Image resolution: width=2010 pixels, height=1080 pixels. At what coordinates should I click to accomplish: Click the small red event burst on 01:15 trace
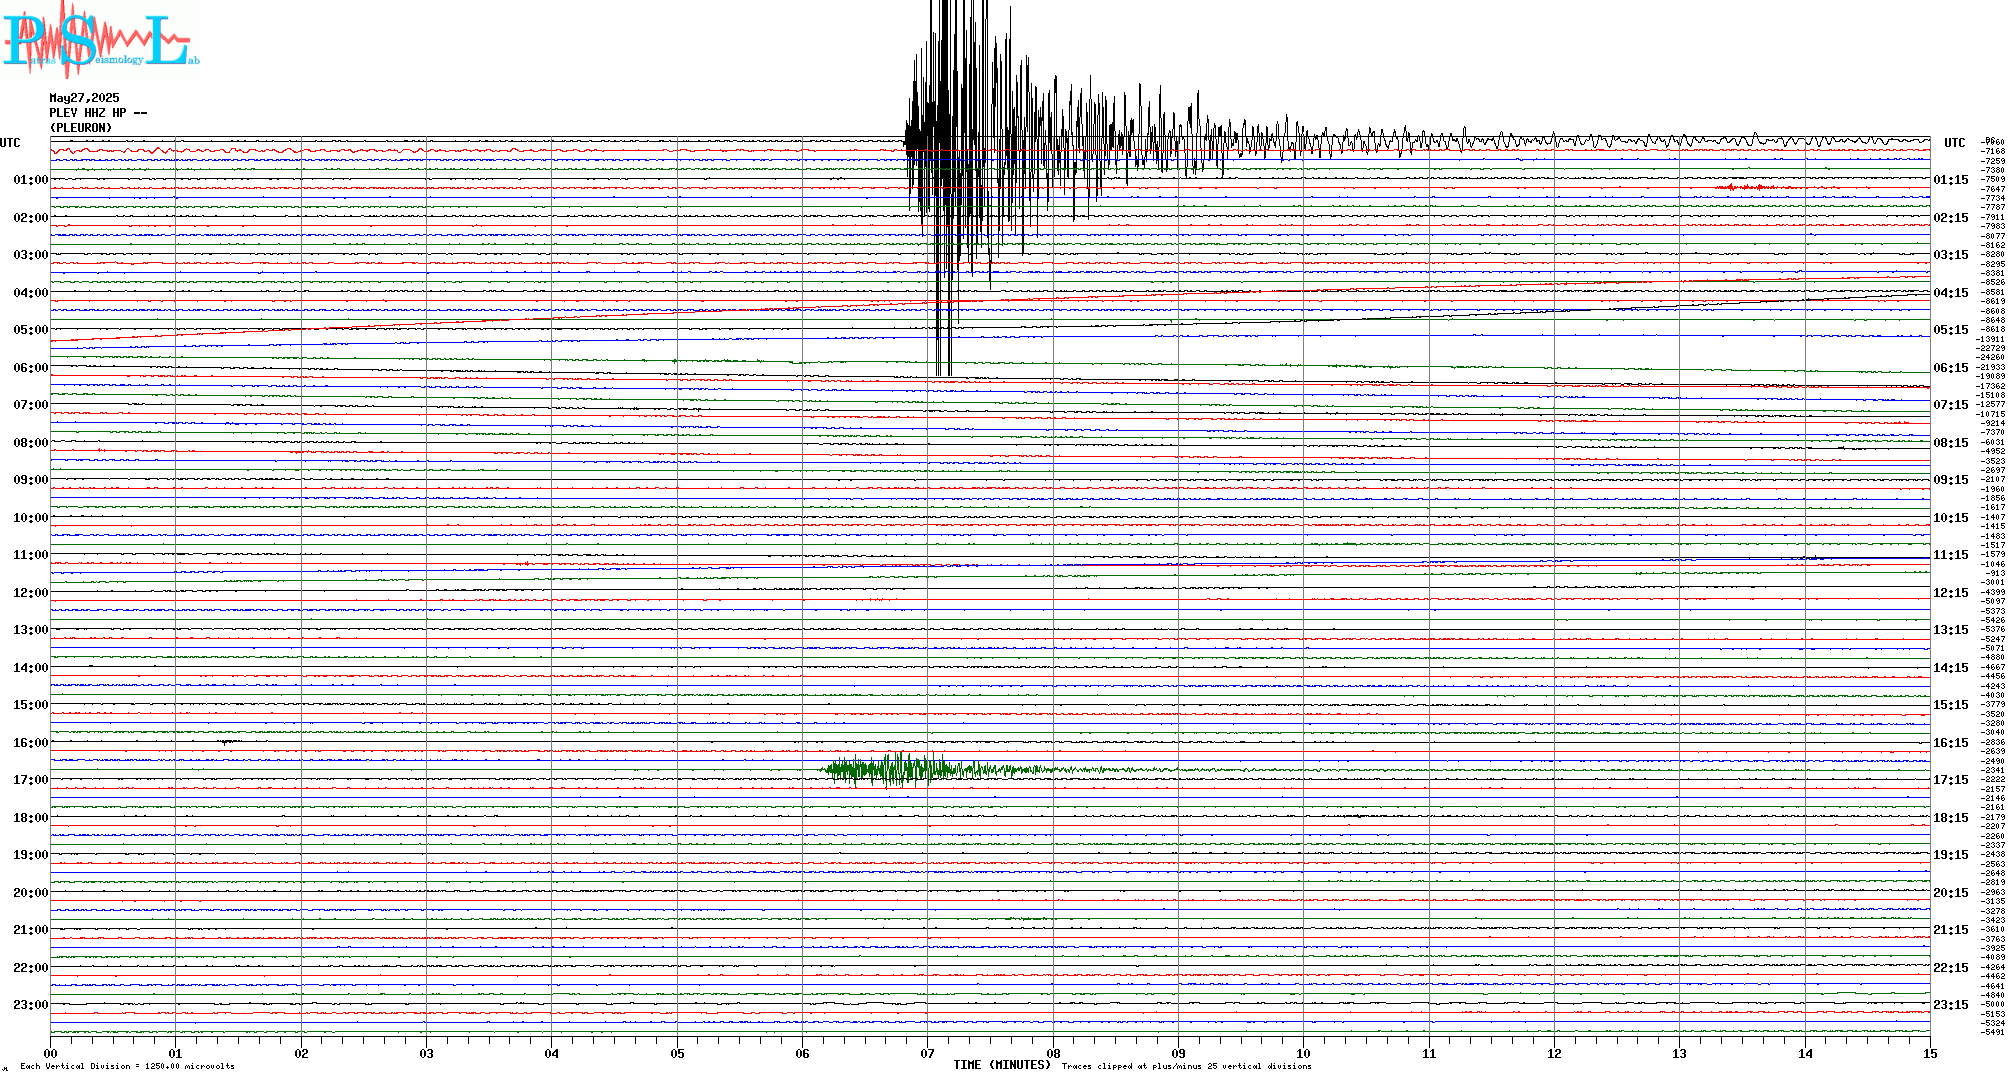point(1746,187)
